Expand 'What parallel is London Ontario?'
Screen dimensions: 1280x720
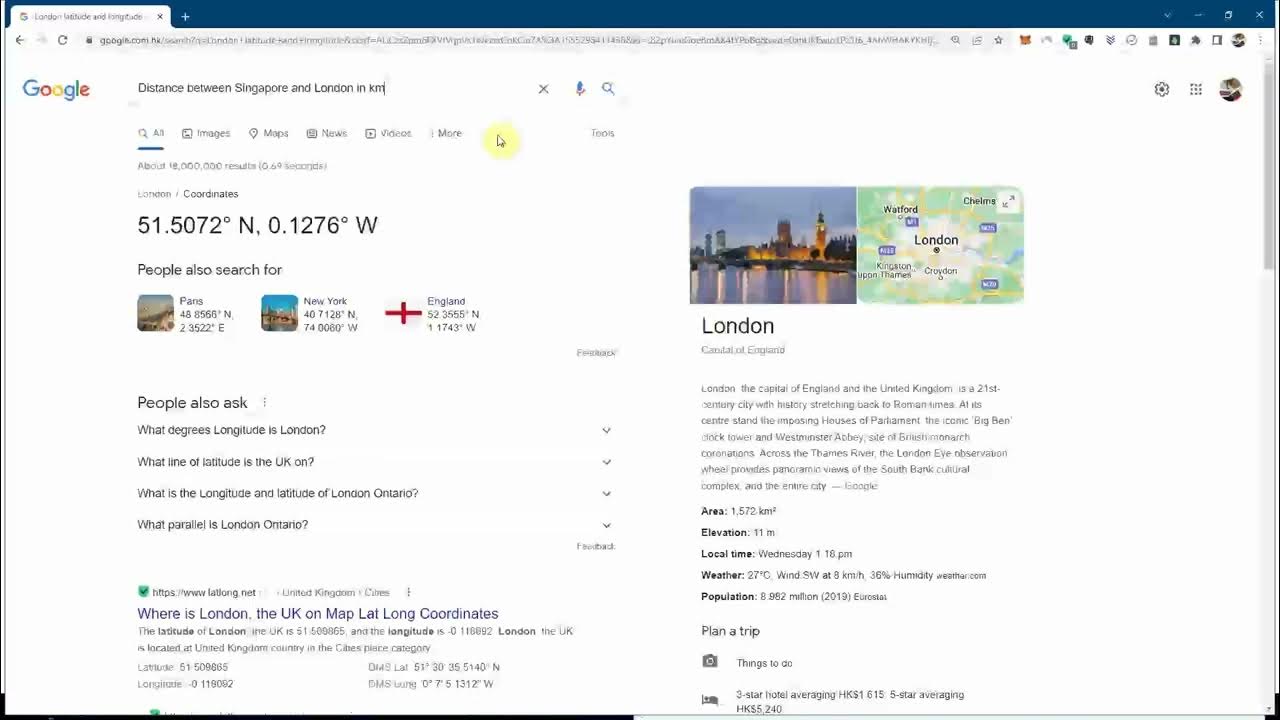coord(375,524)
